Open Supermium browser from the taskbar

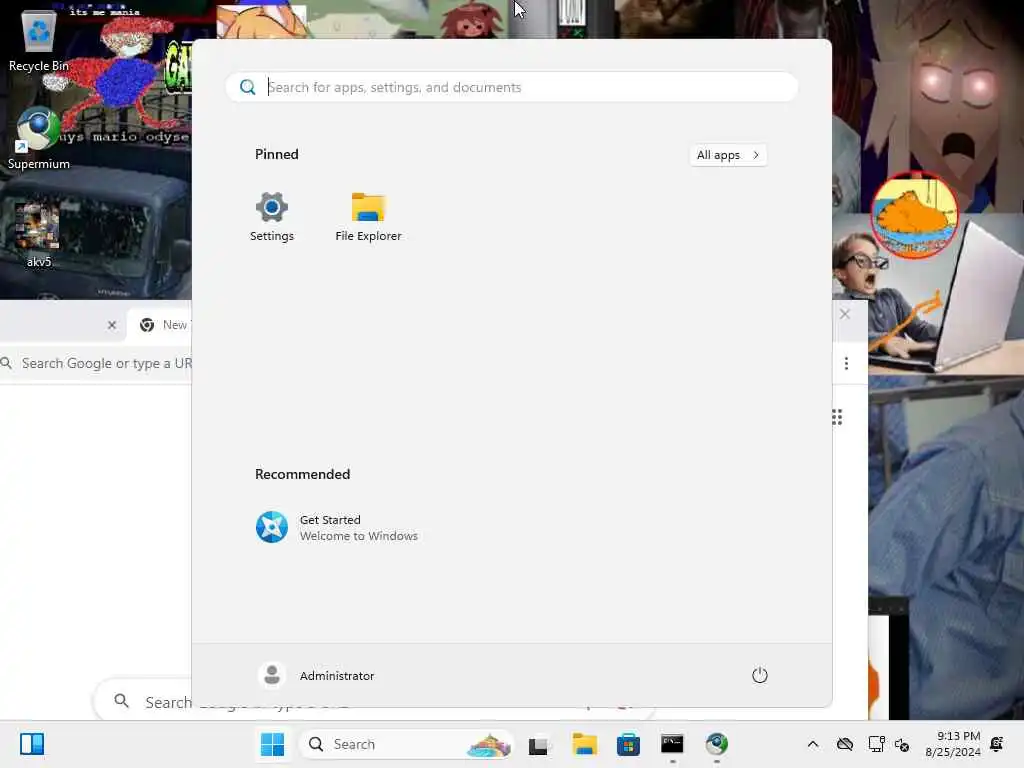coord(716,744)
